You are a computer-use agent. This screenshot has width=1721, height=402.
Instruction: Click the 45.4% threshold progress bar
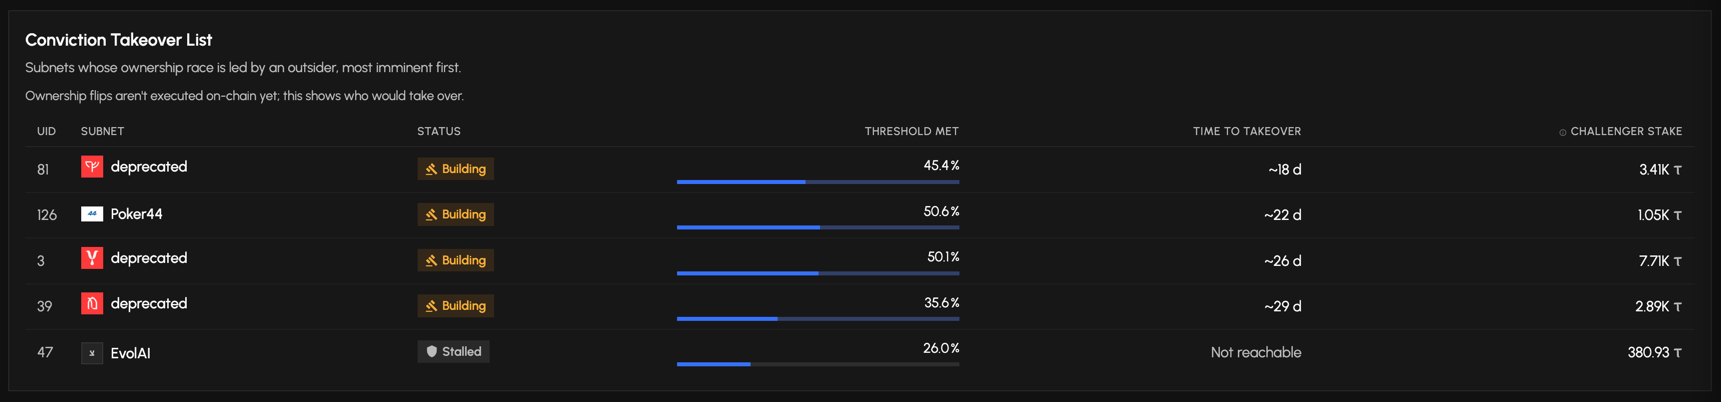click(818, 182)
